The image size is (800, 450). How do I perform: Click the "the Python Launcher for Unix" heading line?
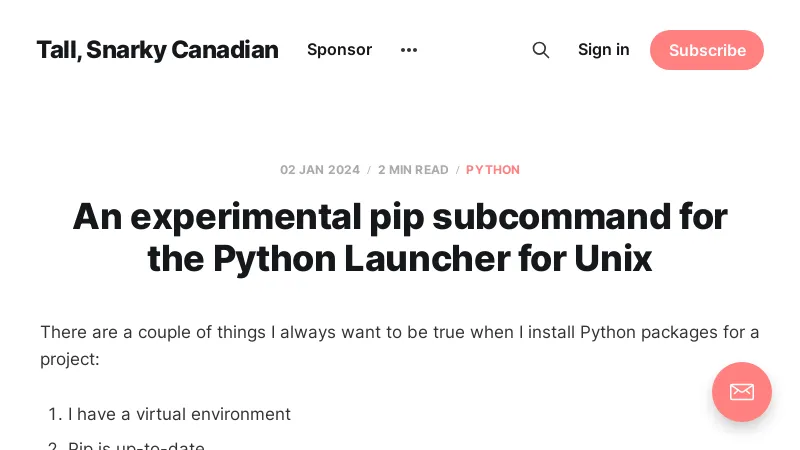pyautogui.click(x=400, y=259)
